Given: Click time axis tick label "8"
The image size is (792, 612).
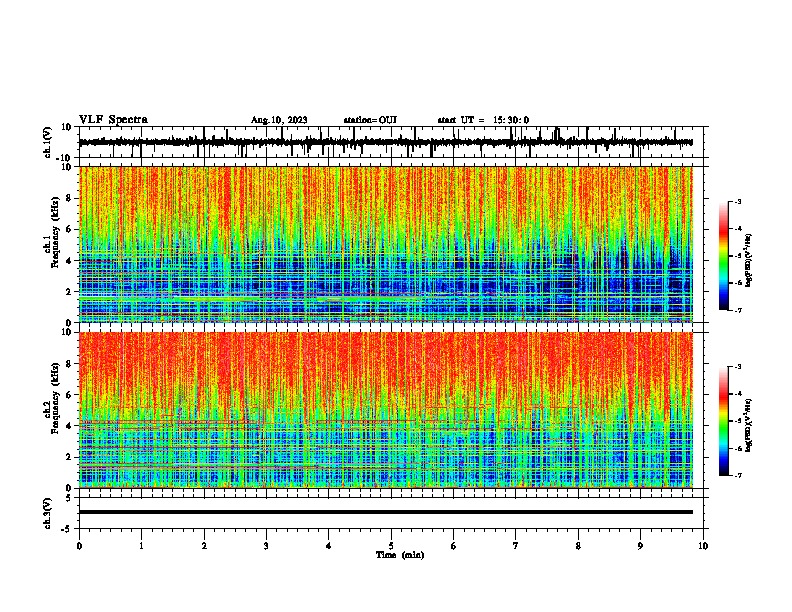Looking at the screenshot, I should tap(578, 546).
